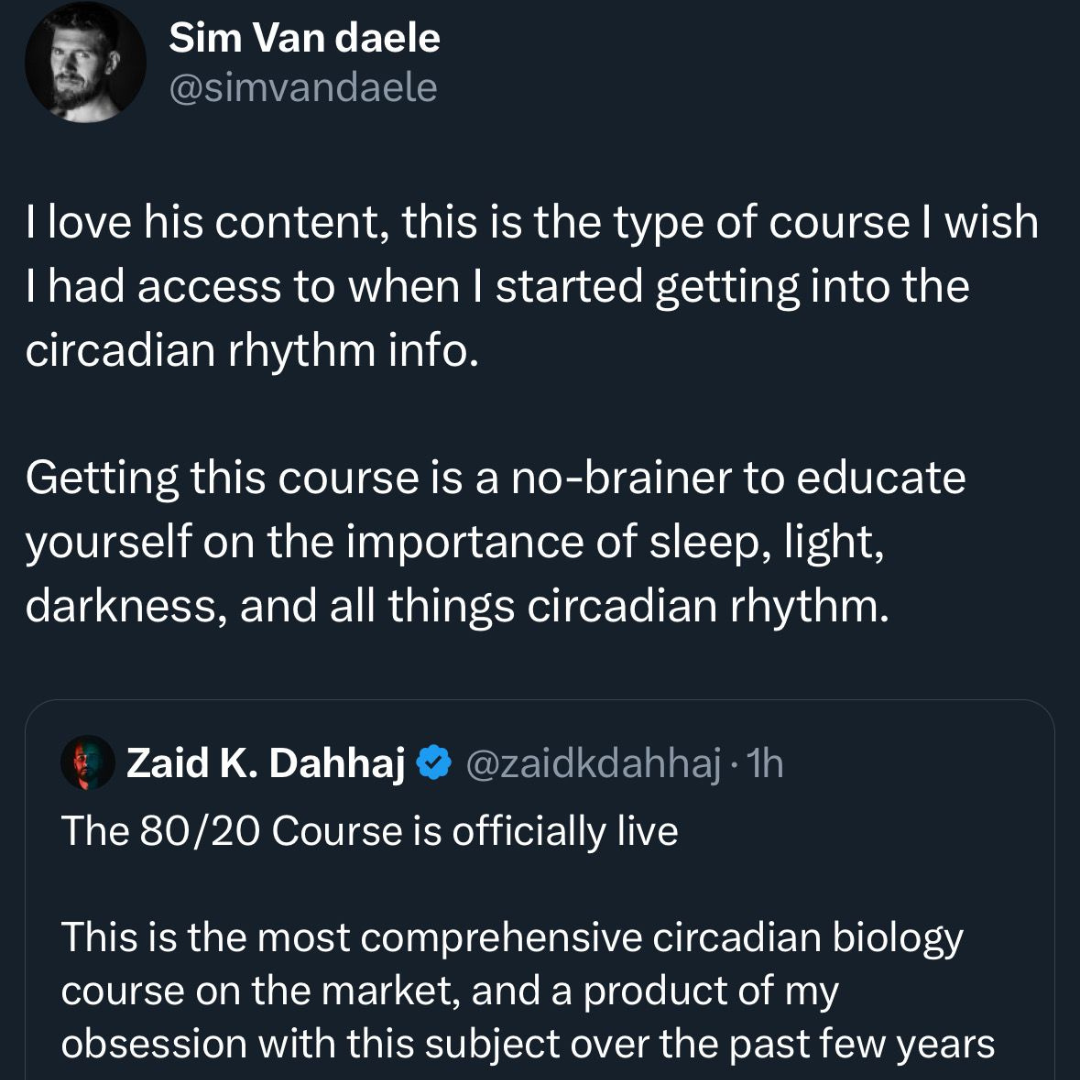Click the @zaidkdahhaj handle
1080x1080 pixels.
coord(593,765)
